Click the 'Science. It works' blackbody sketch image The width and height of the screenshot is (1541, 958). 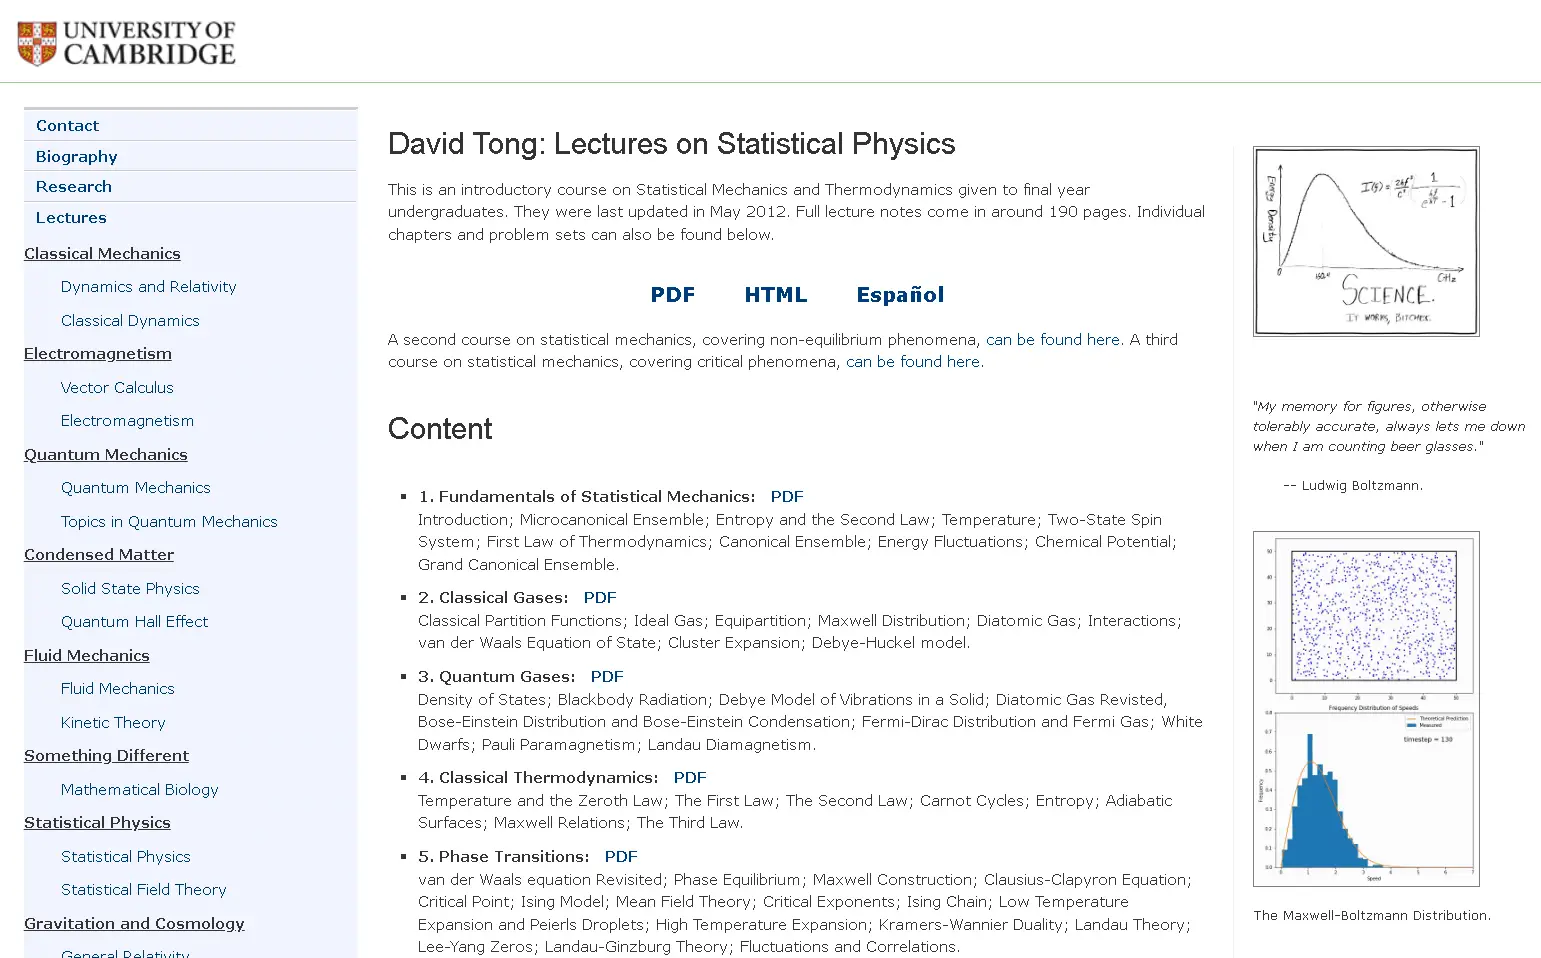coord(1365,241)
